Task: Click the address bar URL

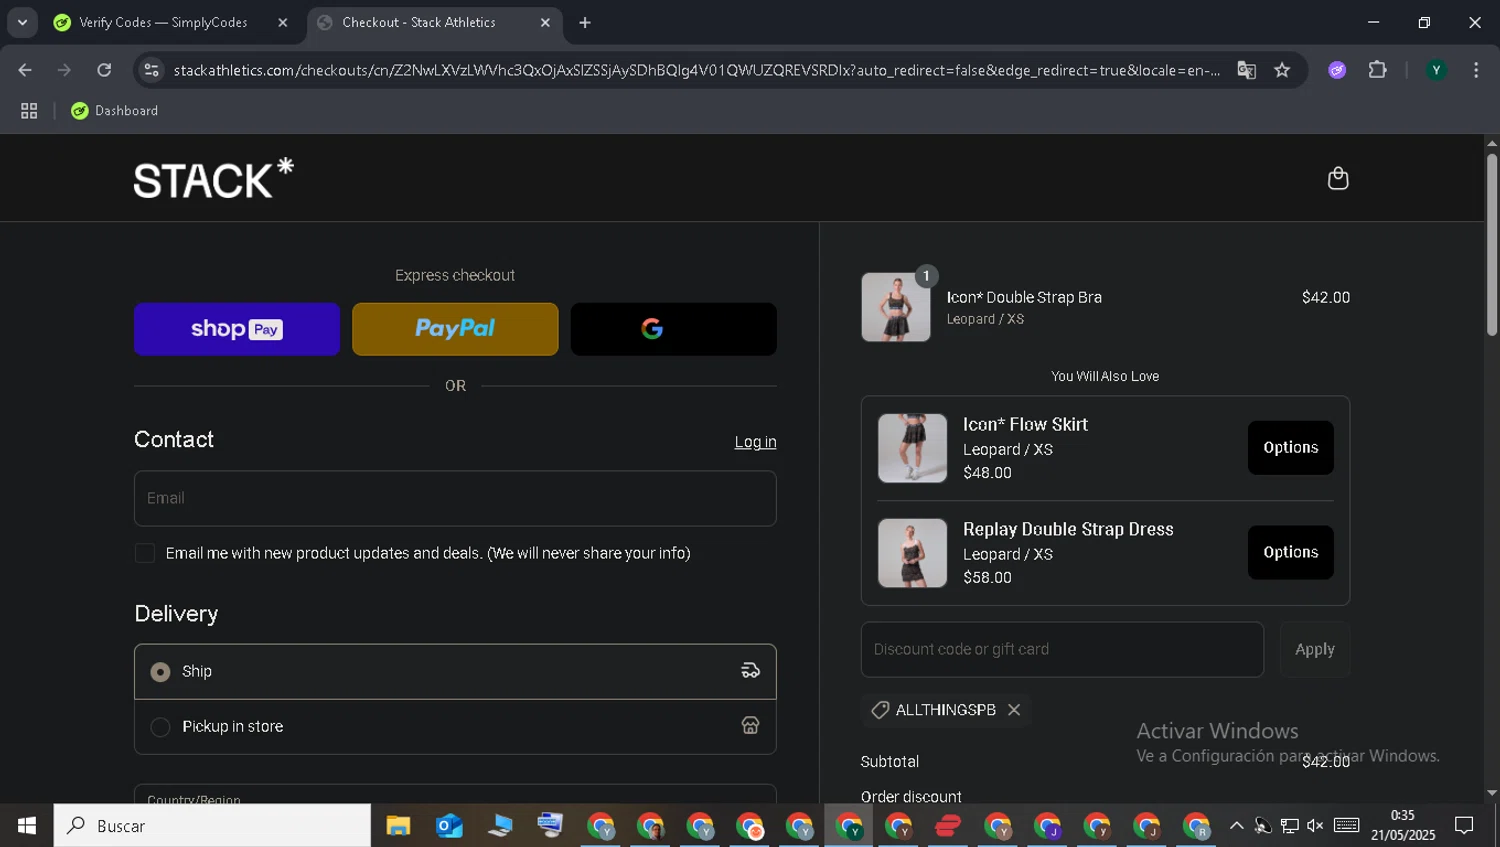Action: (696, 70)
